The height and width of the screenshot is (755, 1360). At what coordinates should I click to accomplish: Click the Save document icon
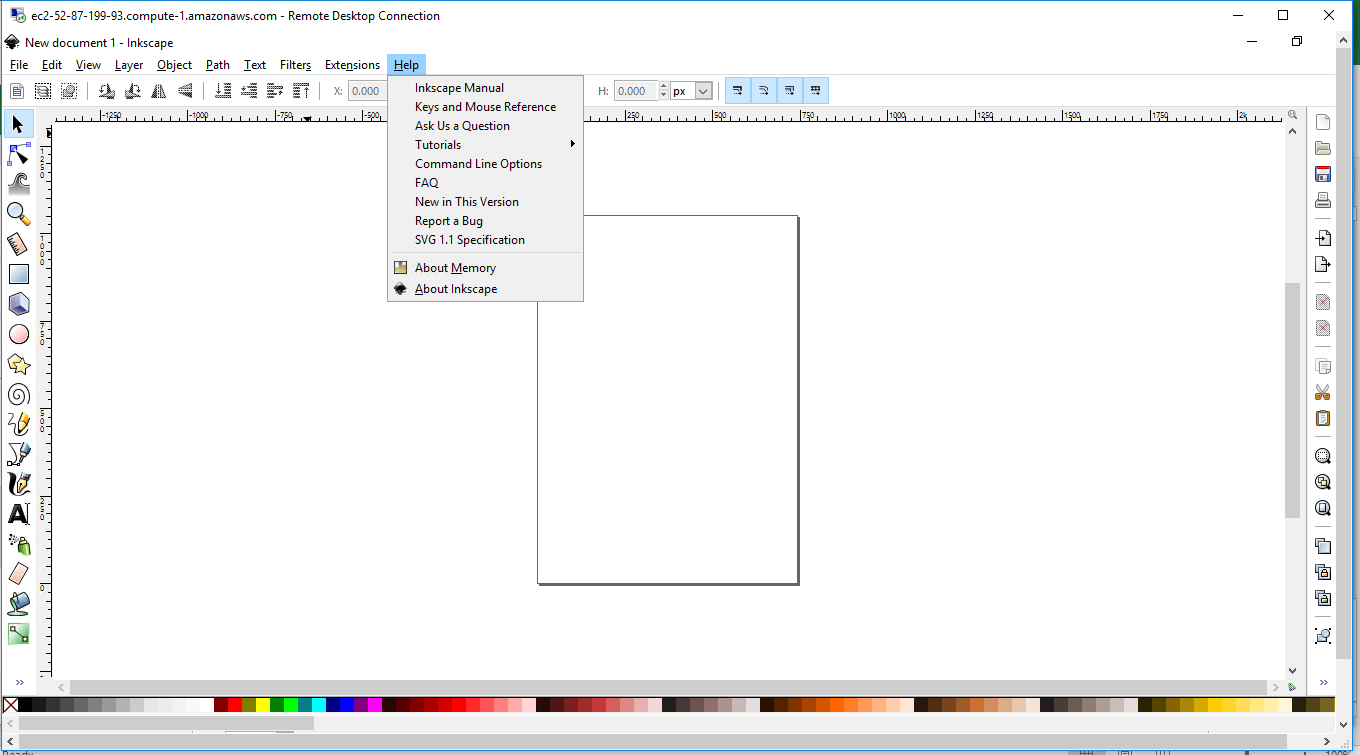1323,174
